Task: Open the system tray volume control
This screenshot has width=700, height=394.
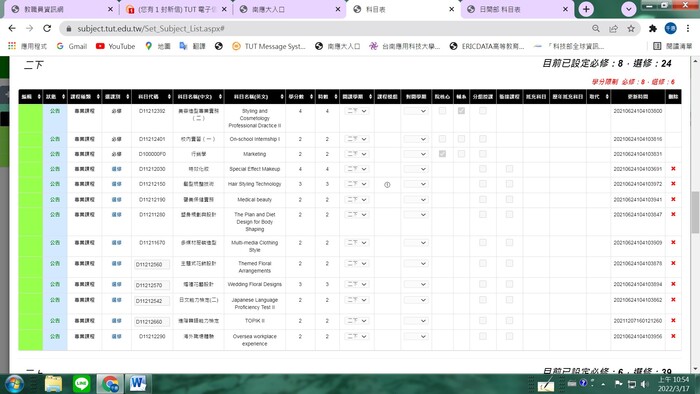Action: coord(644,384)
